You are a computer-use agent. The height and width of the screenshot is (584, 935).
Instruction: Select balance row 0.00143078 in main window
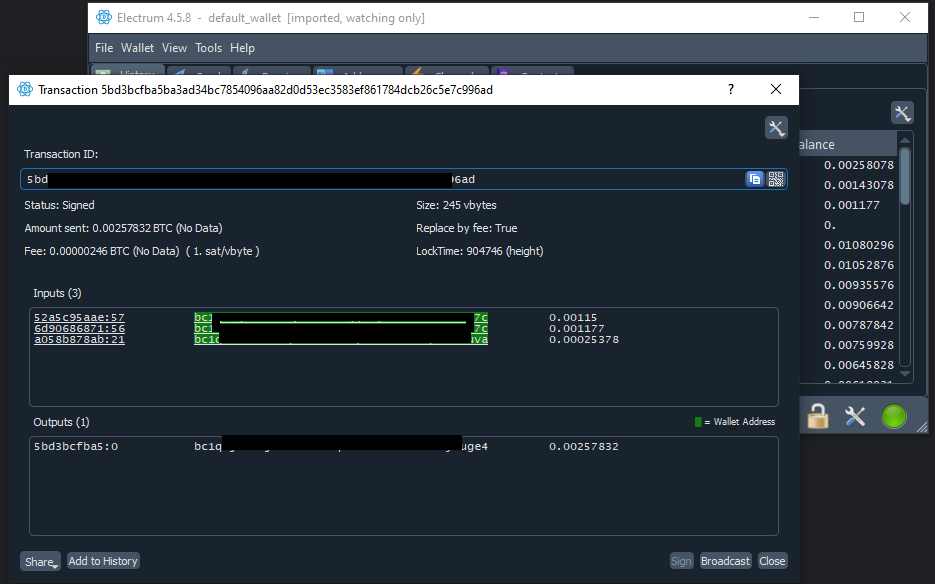coord(859,185)
